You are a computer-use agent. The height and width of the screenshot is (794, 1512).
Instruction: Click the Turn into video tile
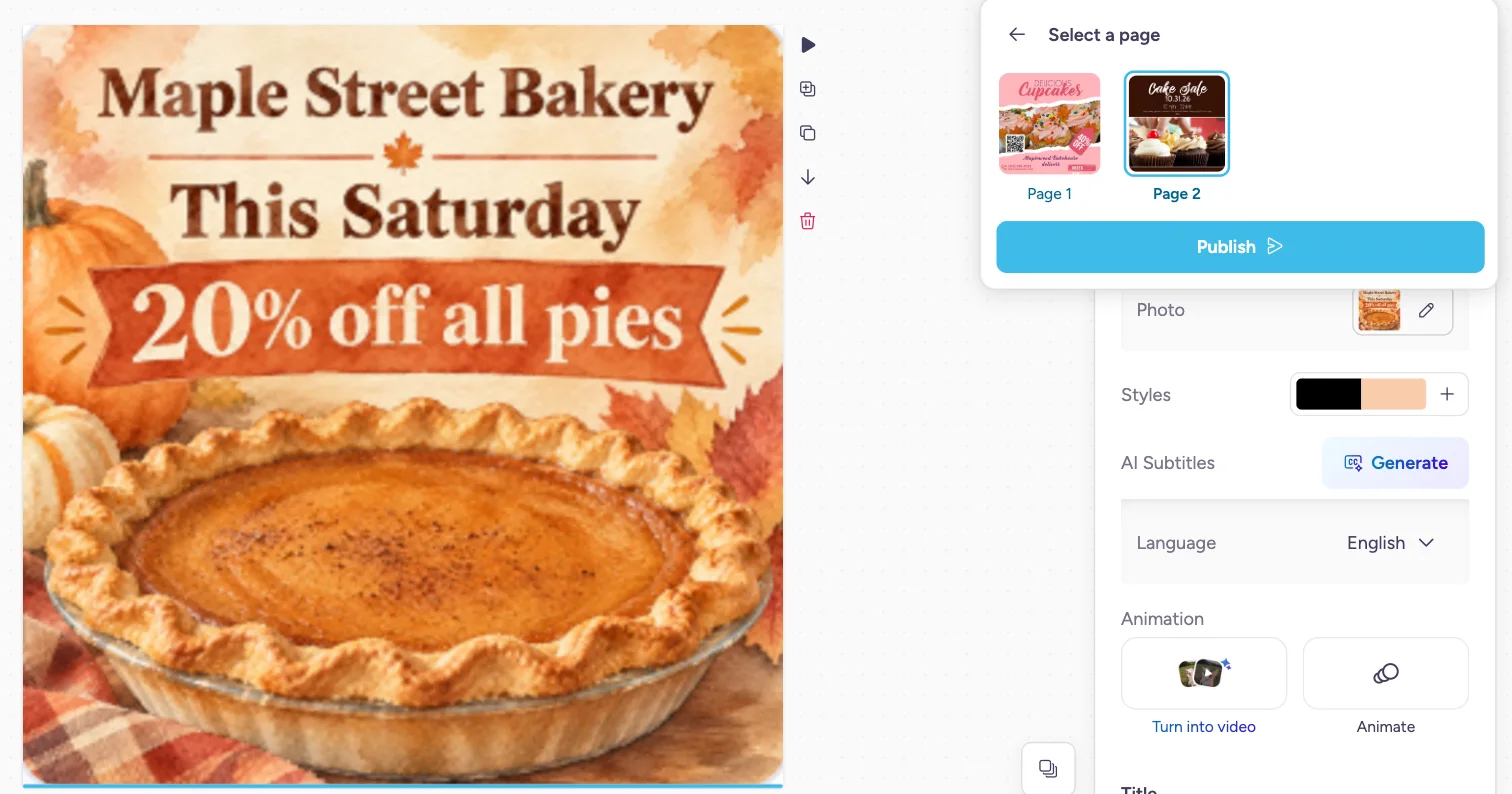coord(1204,673)
